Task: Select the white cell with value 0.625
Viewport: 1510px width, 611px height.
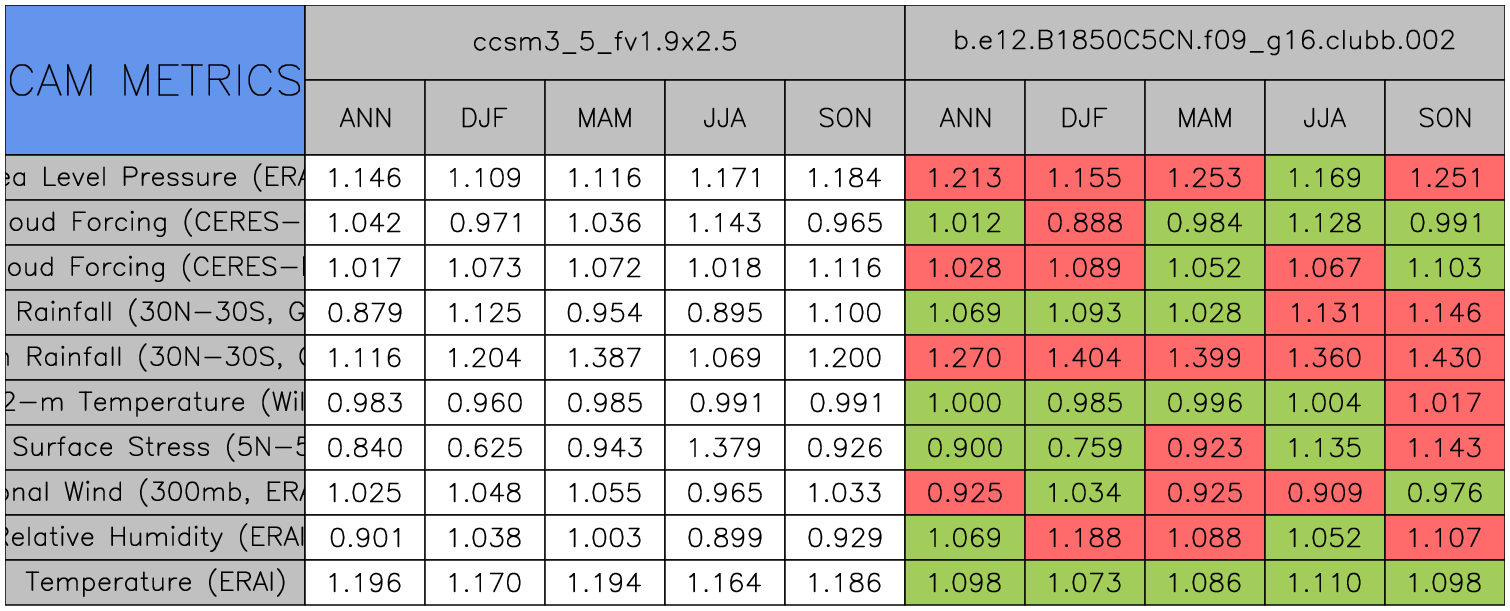Action: [x=484, y=447]
